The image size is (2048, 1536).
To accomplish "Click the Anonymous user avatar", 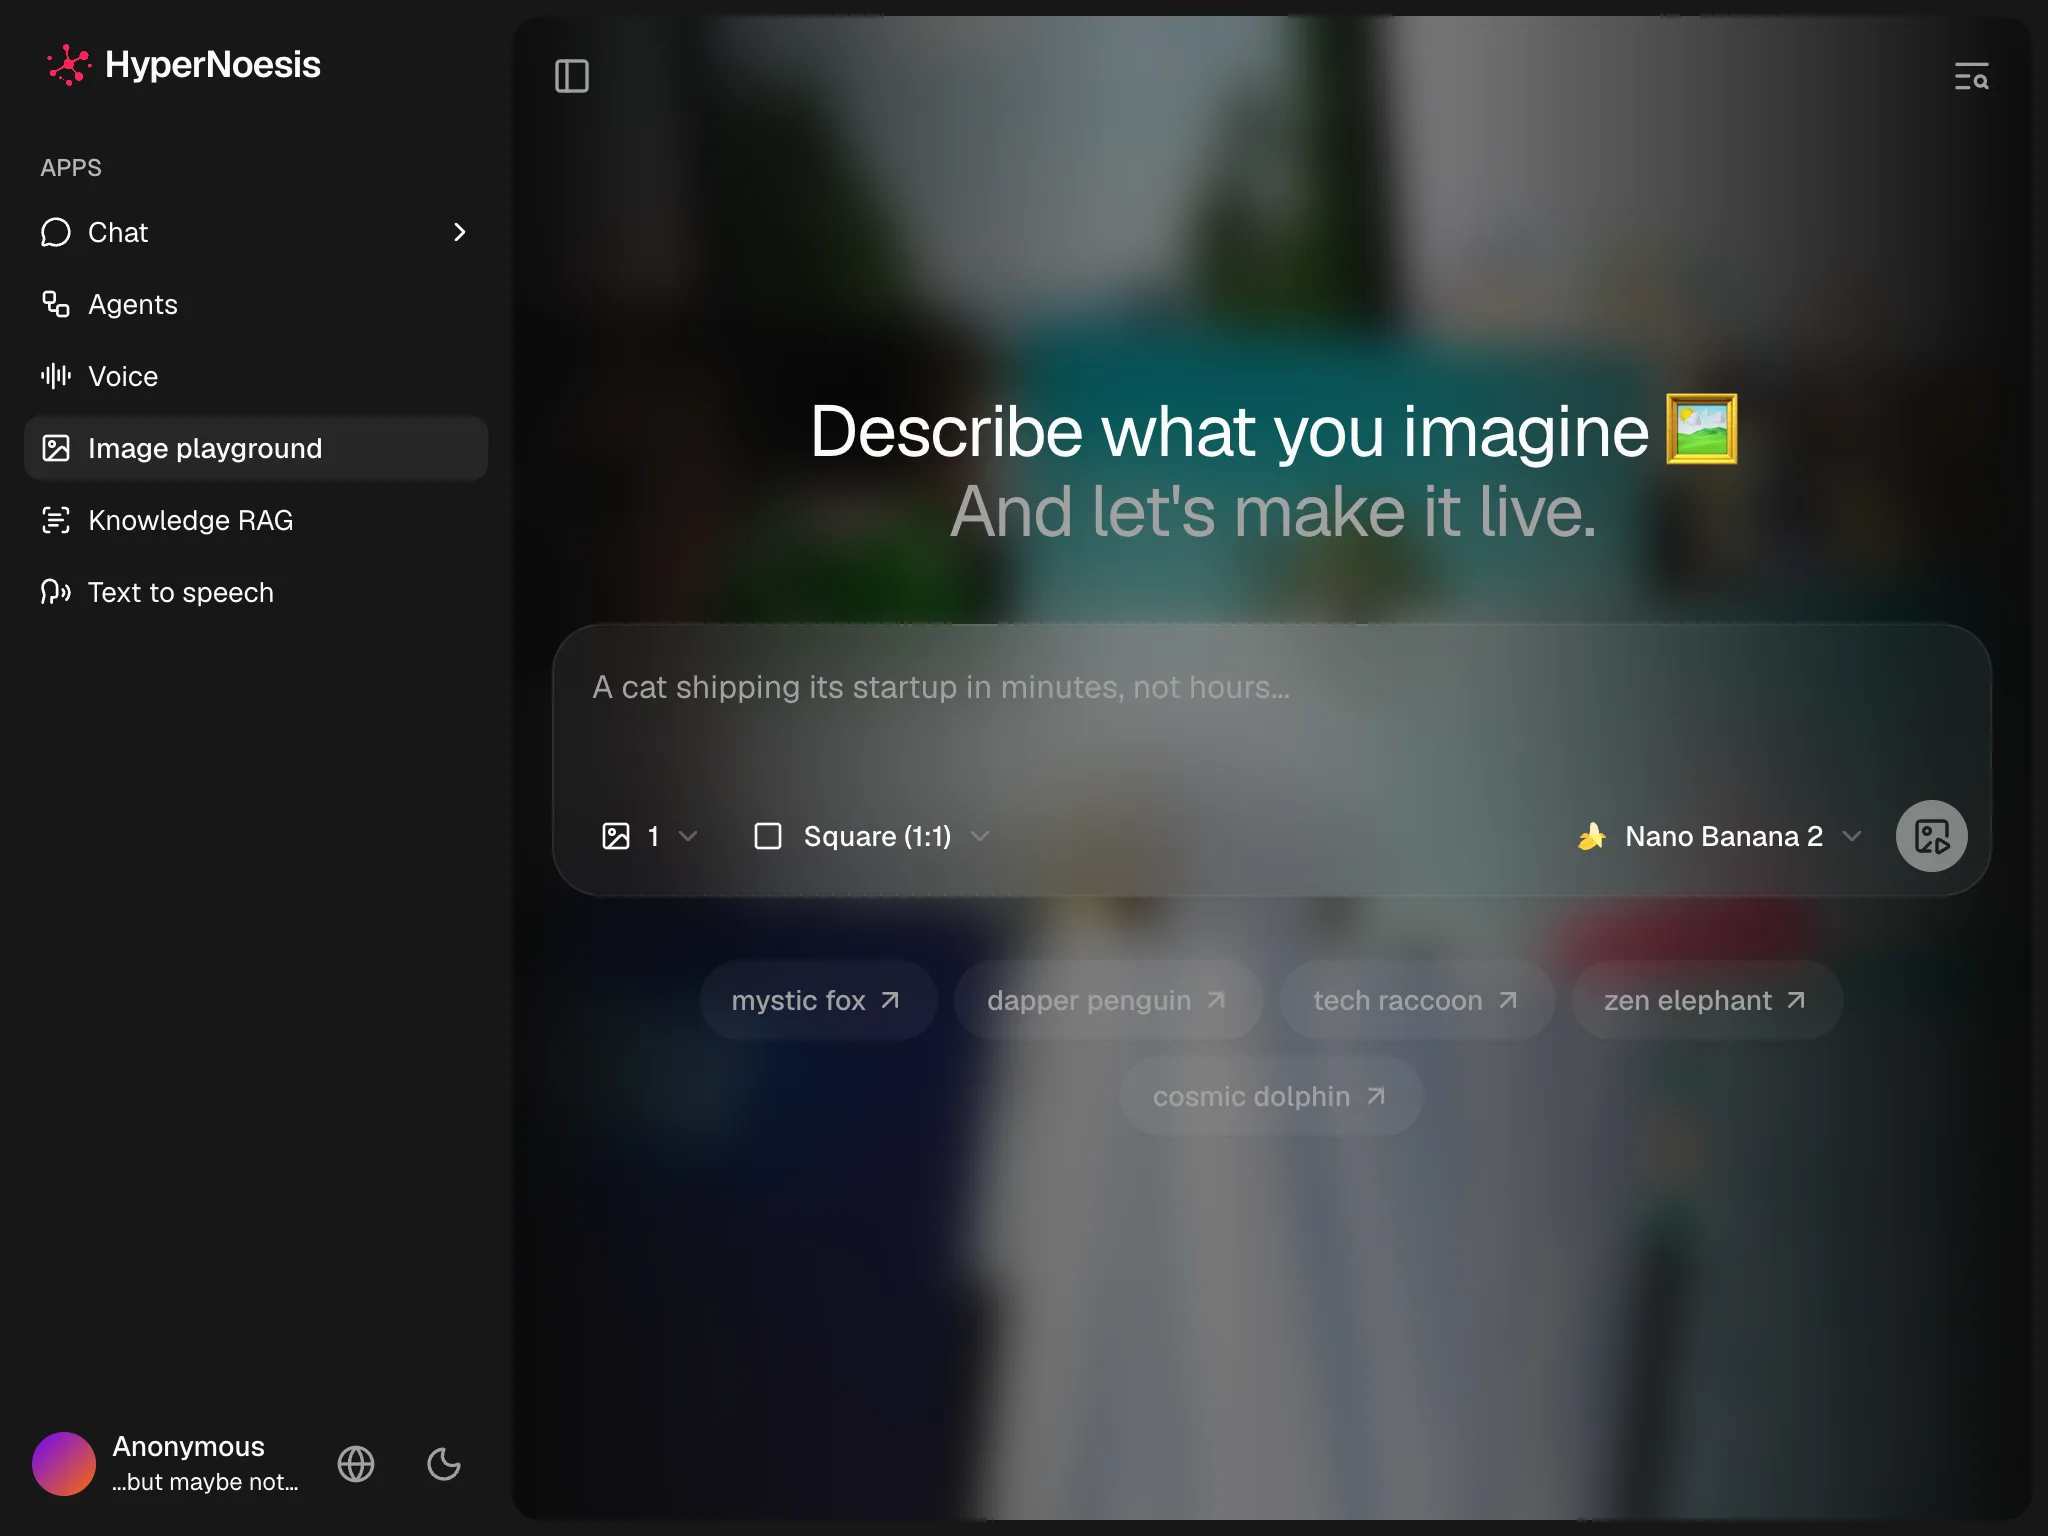I will point(64,1464).
